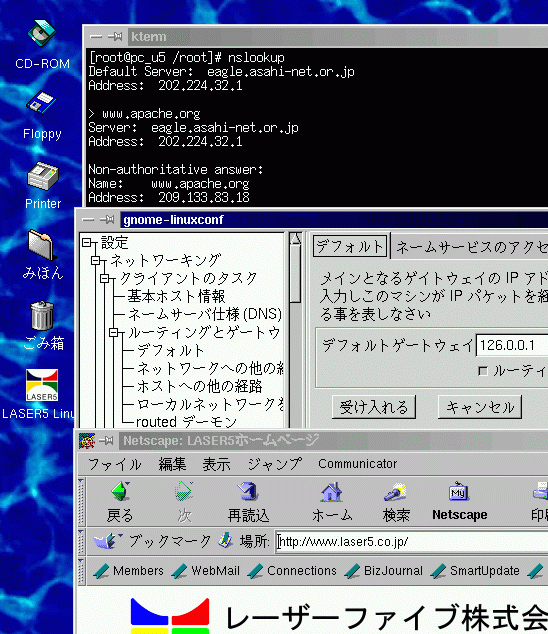This screenshot has height=634, width=548.
Task: Collapse the Netscape navigation toolbar handle
Action: (81, 502)
